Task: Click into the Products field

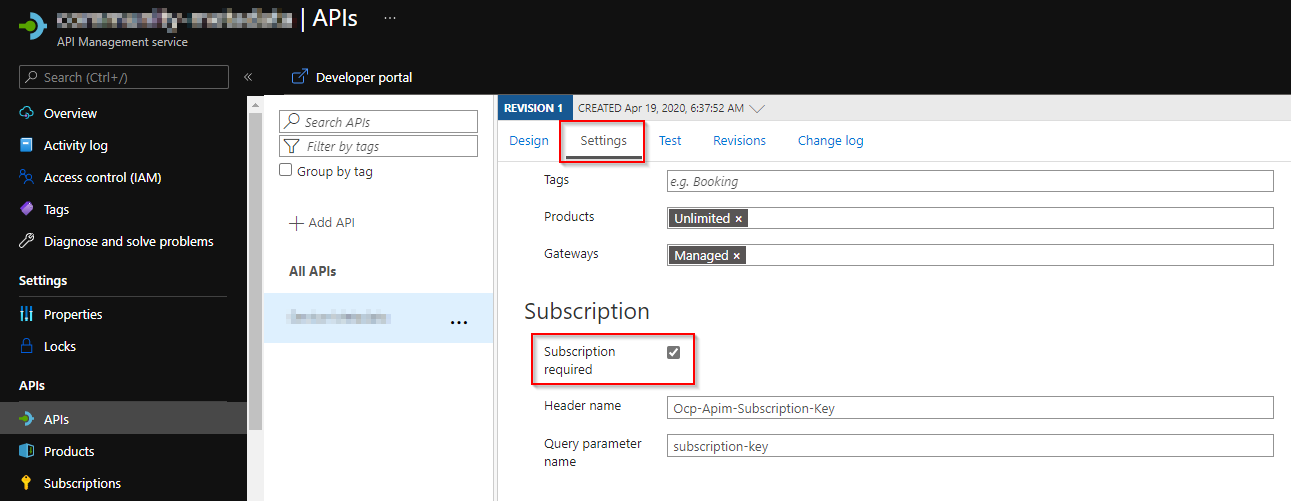Action: [970, 218]
